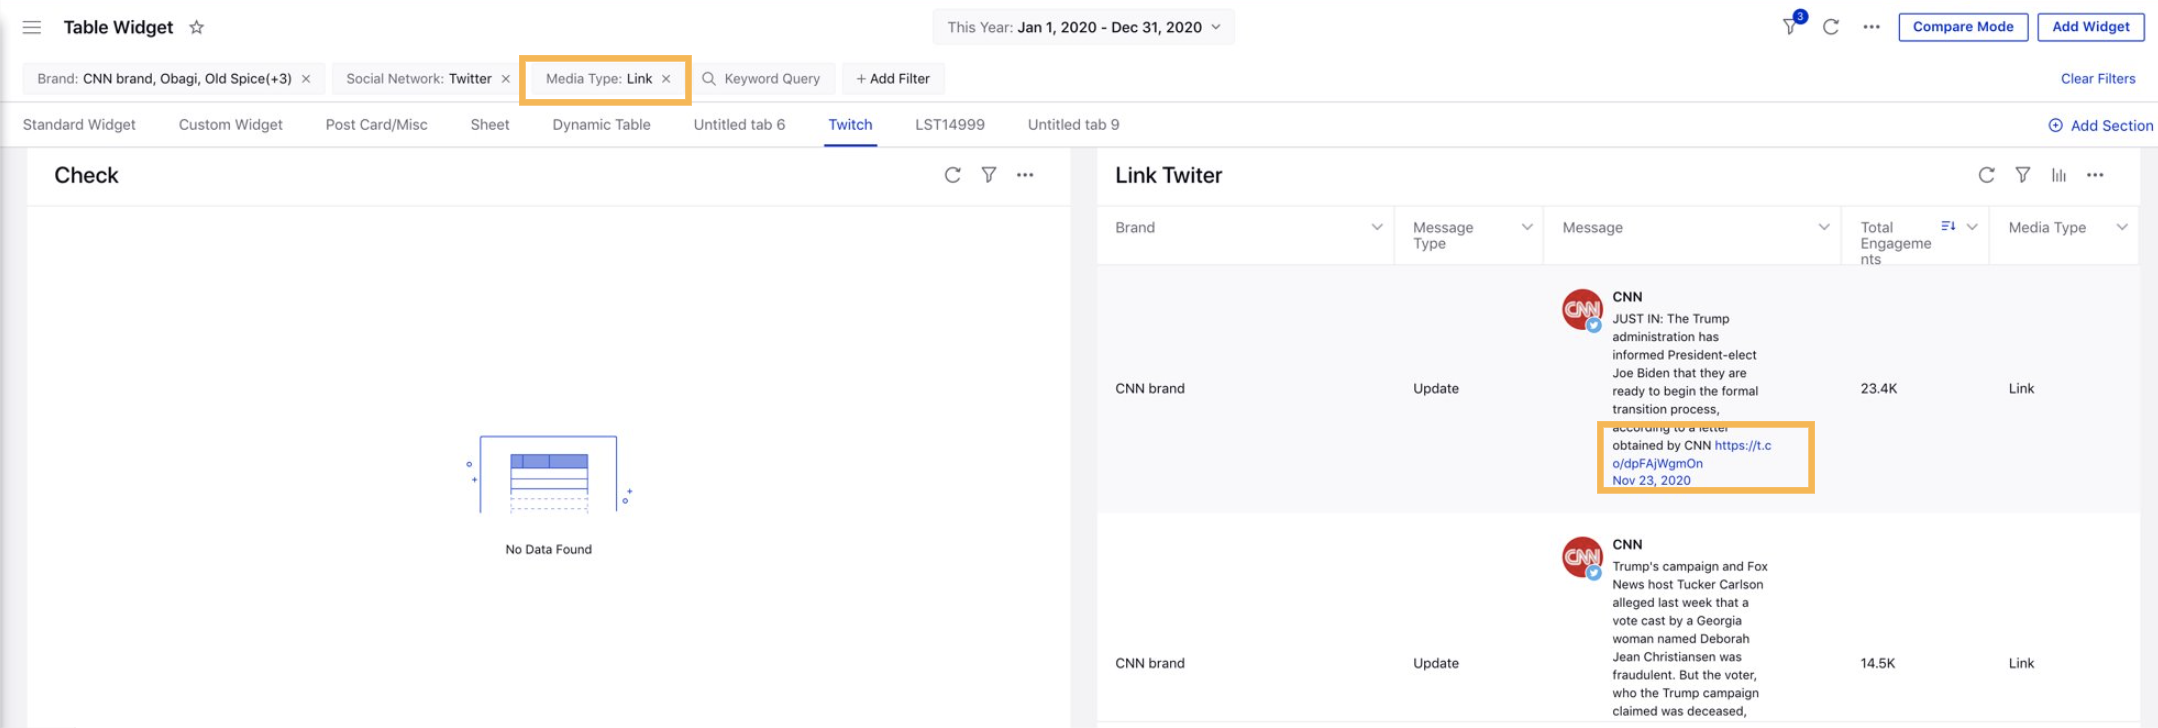Open Link Twiter widget filter

2023,175
